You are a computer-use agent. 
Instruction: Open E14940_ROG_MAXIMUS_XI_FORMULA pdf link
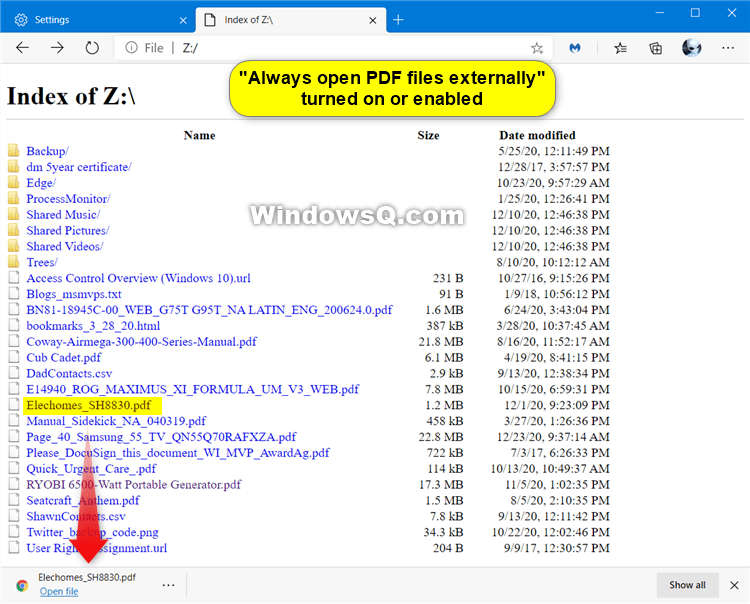point(192,389)
